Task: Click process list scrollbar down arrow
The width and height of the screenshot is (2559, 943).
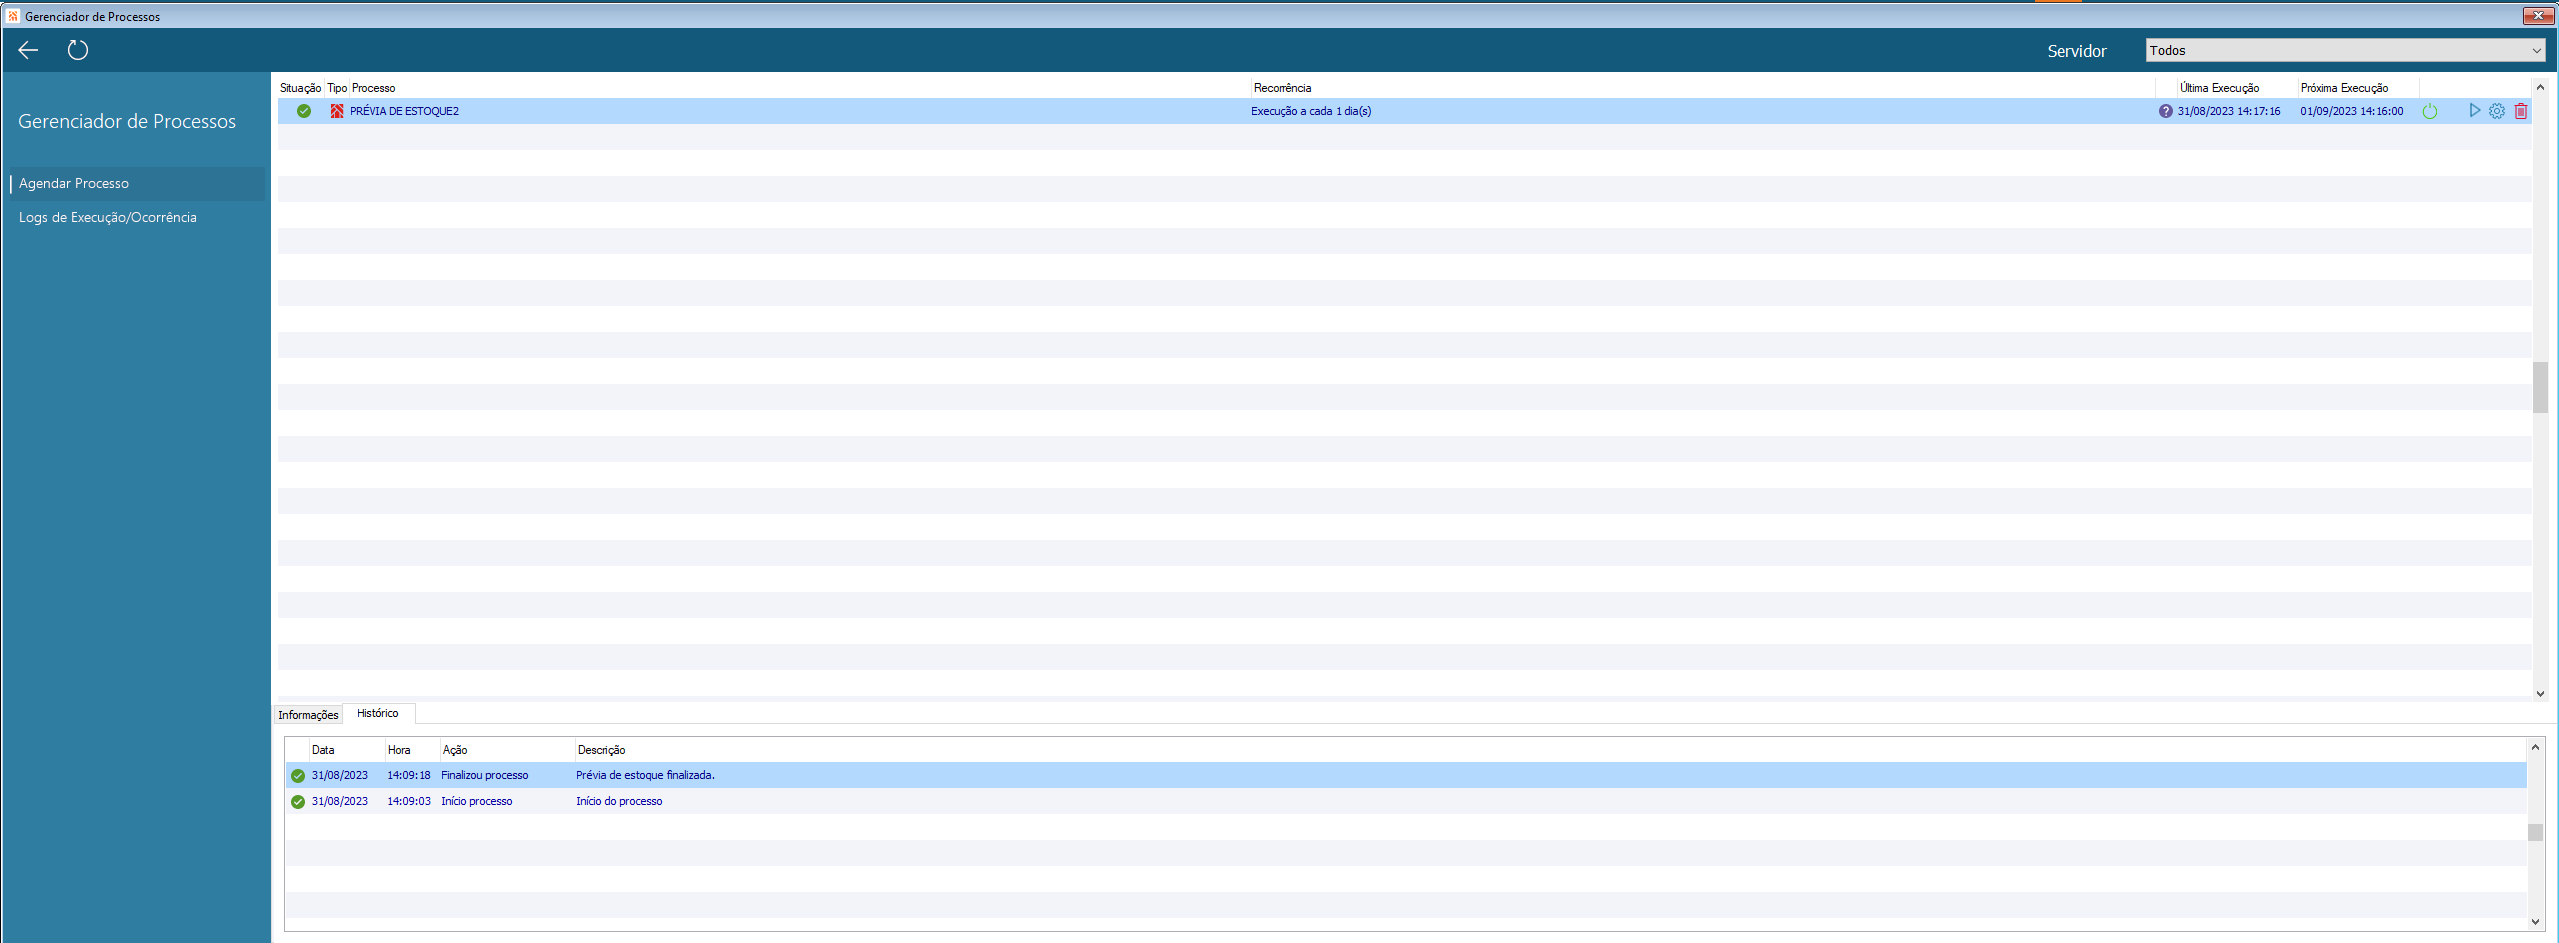Action: [2540, 693]
